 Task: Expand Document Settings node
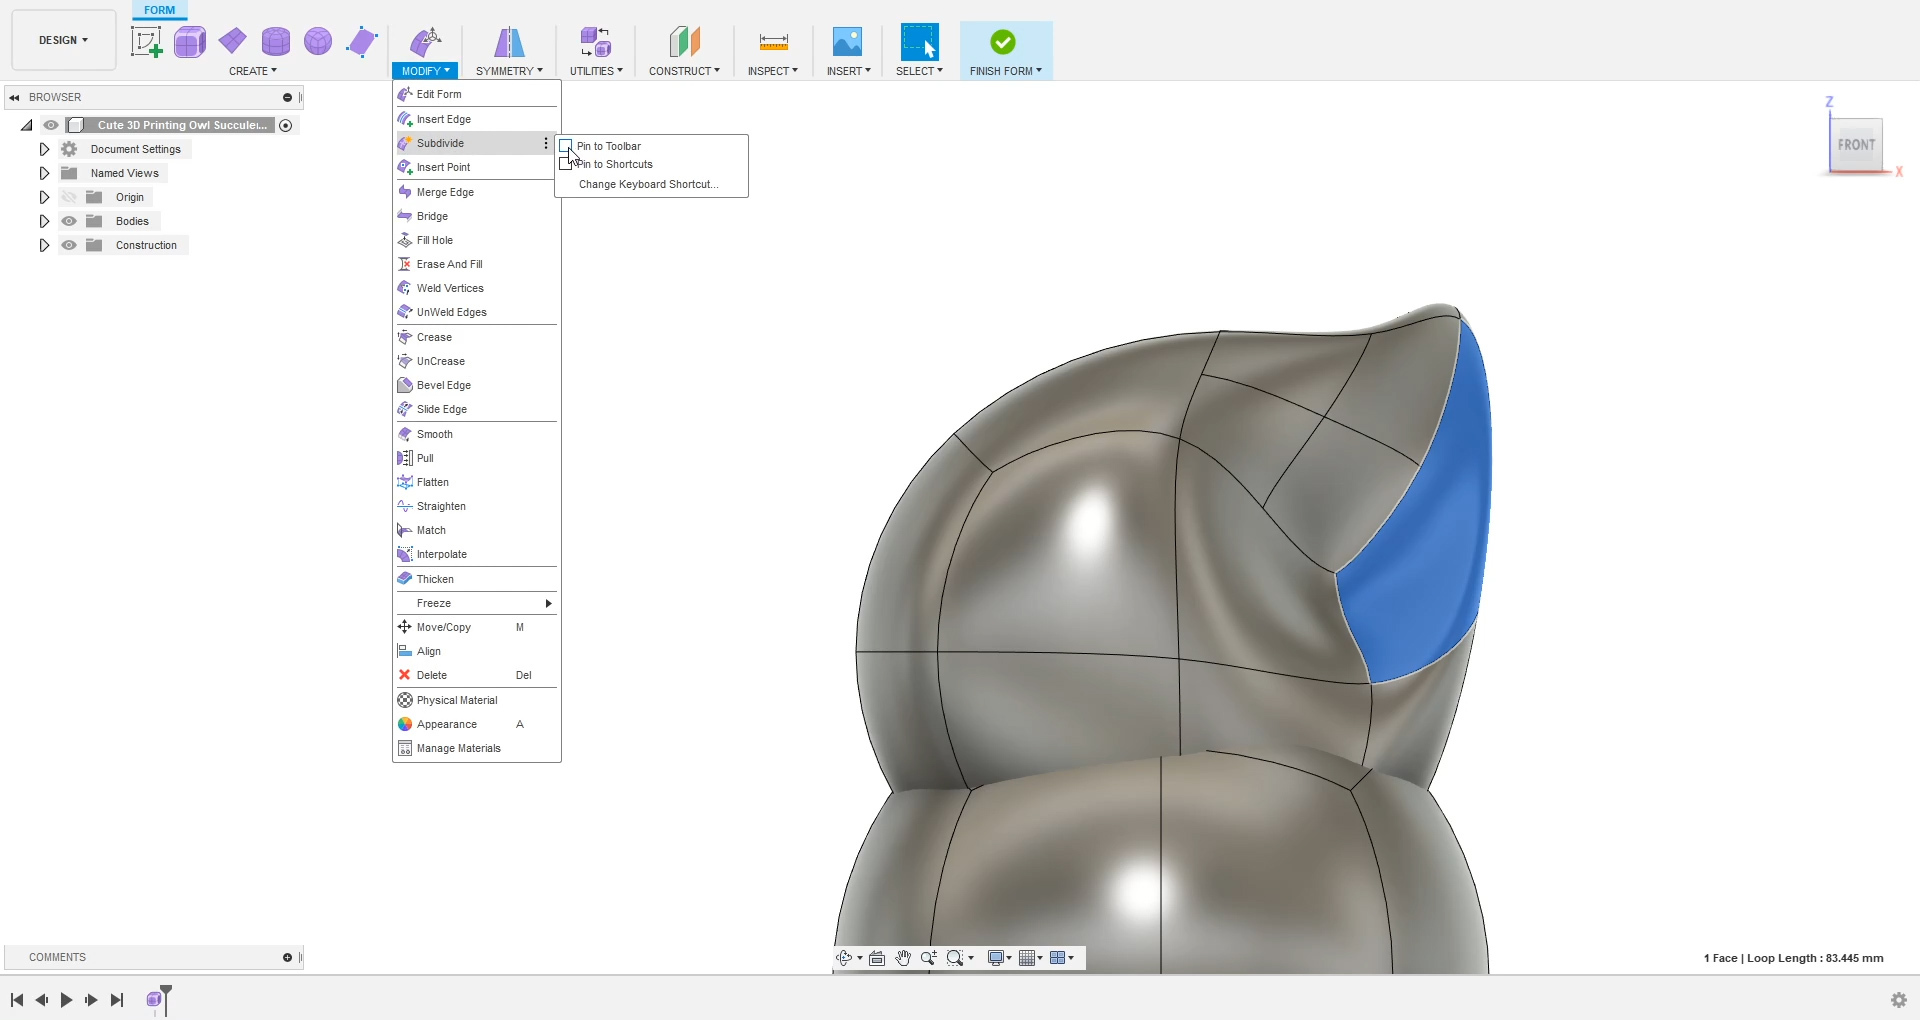click(x=44, y=149)
